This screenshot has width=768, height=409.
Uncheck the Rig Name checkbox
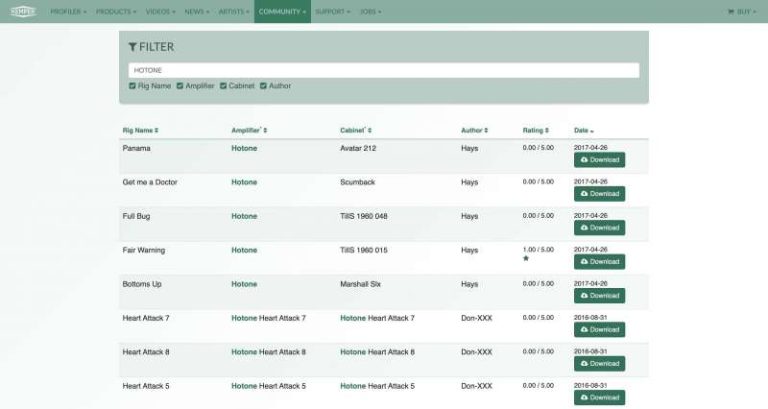click(132, 86)
